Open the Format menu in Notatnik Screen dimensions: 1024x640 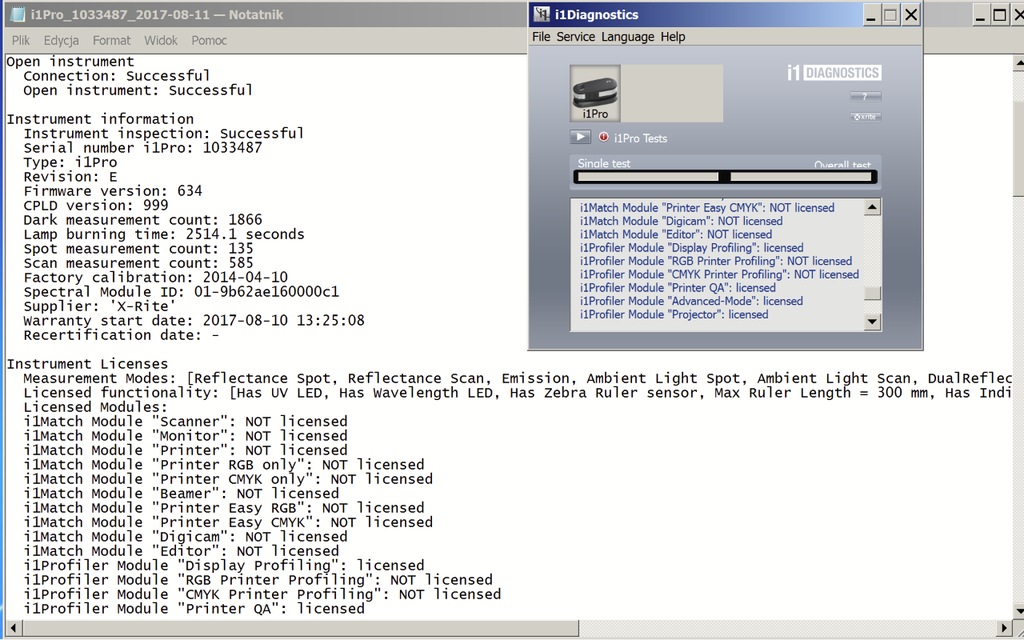pyautogui.click(x=112, y=40)
